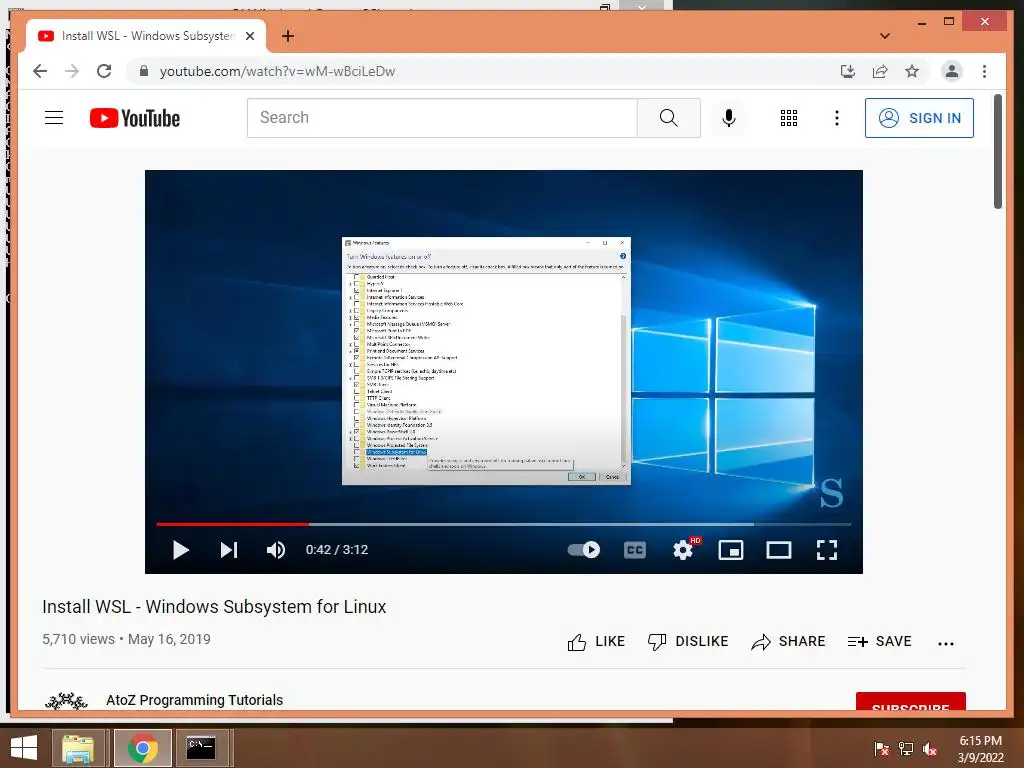Image resolution: width=1024 pixels, height=768 pixels.
Task: Click the page vertical scrollbar
Action: pyautogui.click(x=998, y=152)
